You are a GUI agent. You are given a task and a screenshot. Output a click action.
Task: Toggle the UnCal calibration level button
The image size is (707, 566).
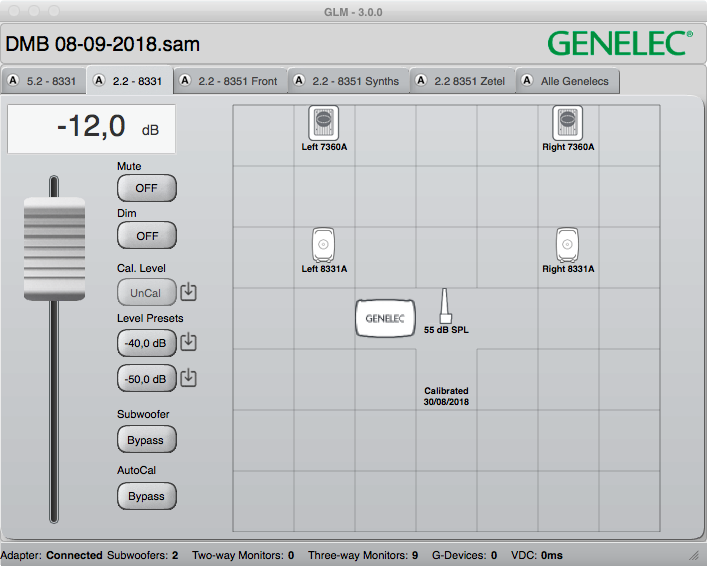[x=147, y=293]
